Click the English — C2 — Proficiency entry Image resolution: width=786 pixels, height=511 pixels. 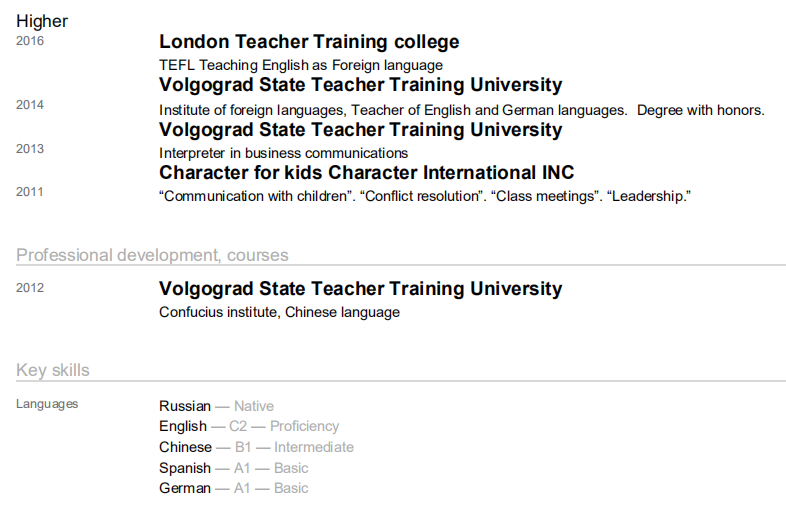(x=249, y=426)
